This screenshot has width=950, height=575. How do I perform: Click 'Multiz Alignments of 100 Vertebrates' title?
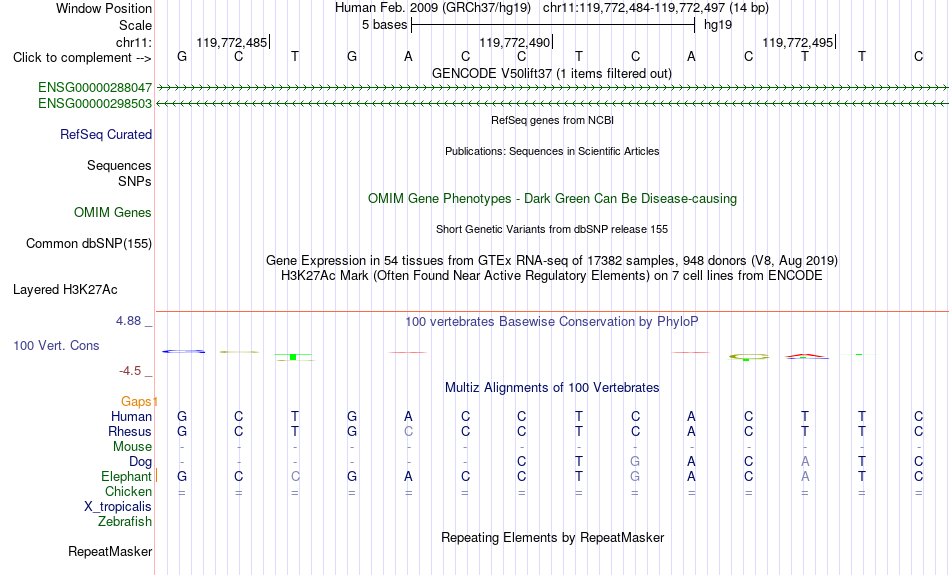click(552, 388)
